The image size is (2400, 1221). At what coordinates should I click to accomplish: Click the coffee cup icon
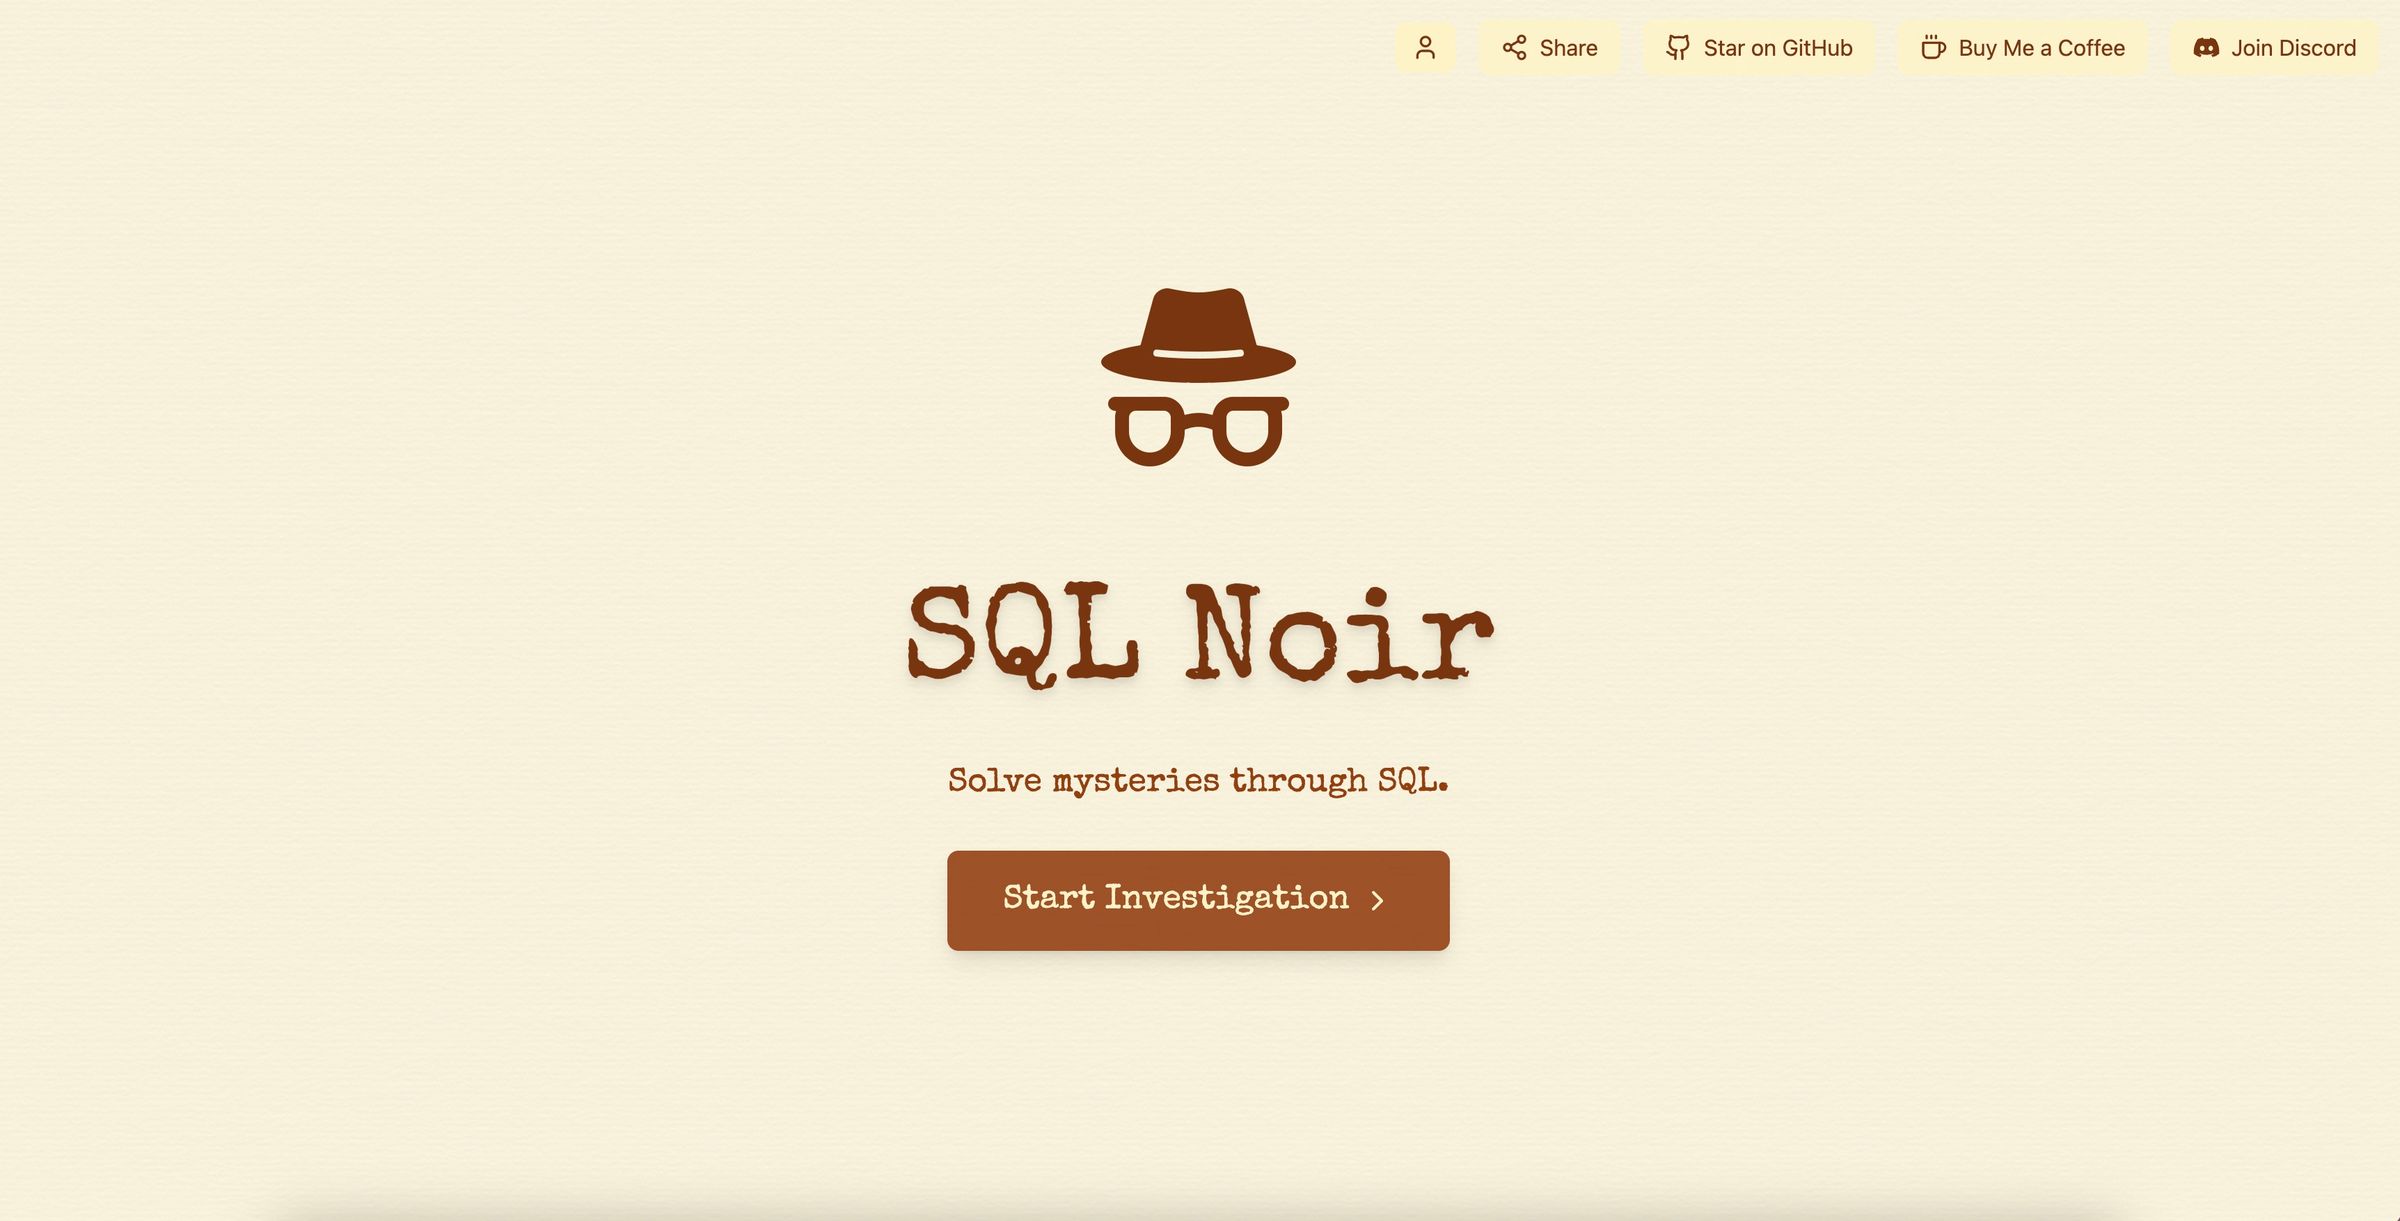coord(1932,47)
